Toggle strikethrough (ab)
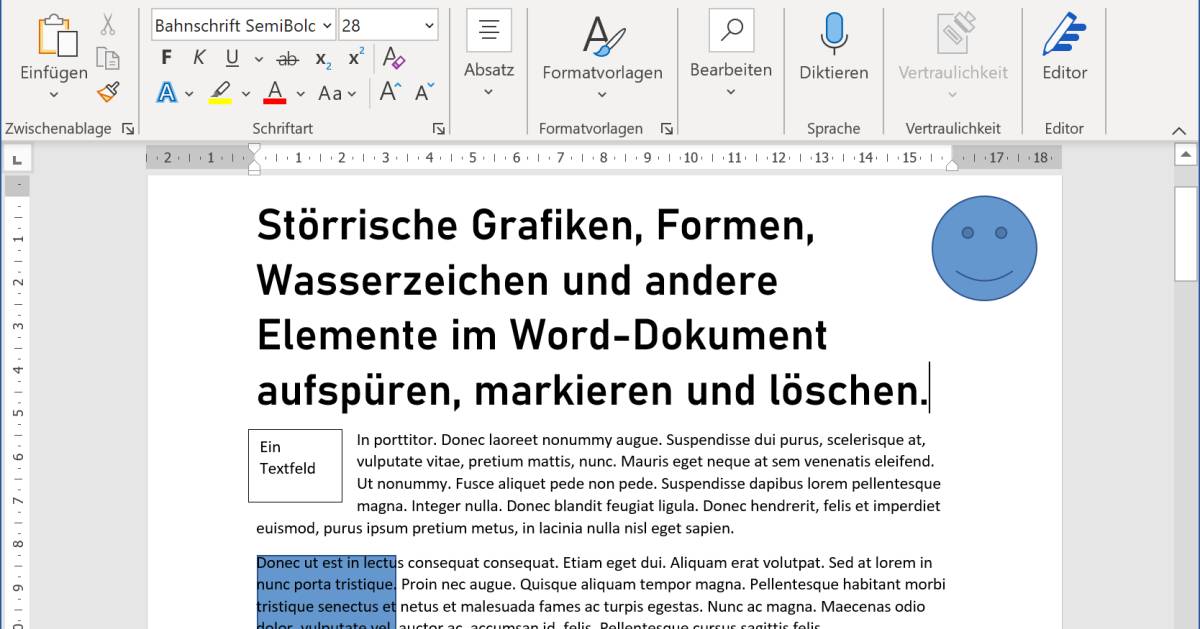 [288, 59]
